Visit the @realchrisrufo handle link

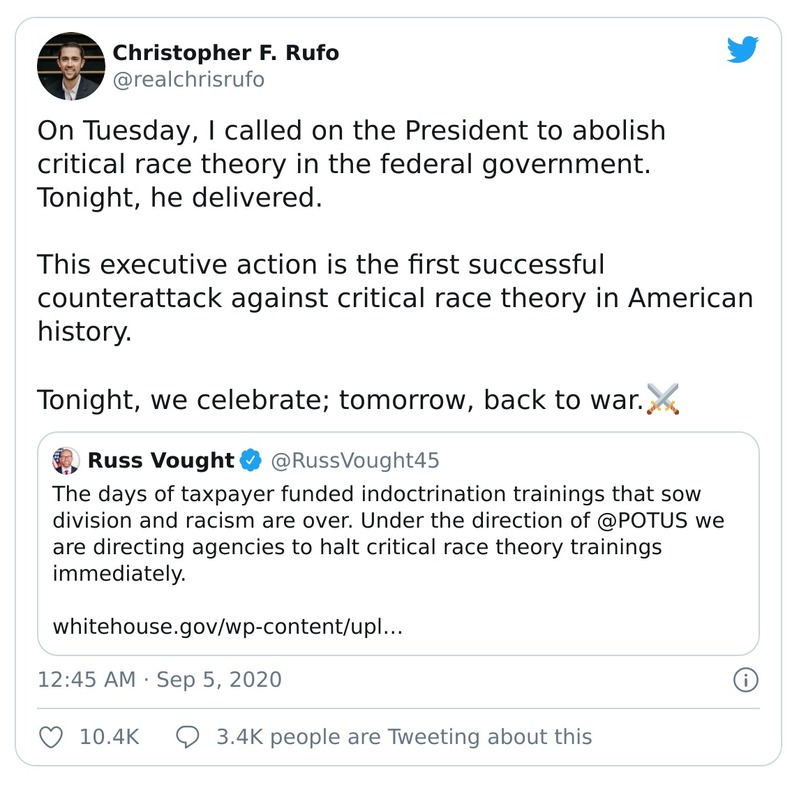(188, 80)
